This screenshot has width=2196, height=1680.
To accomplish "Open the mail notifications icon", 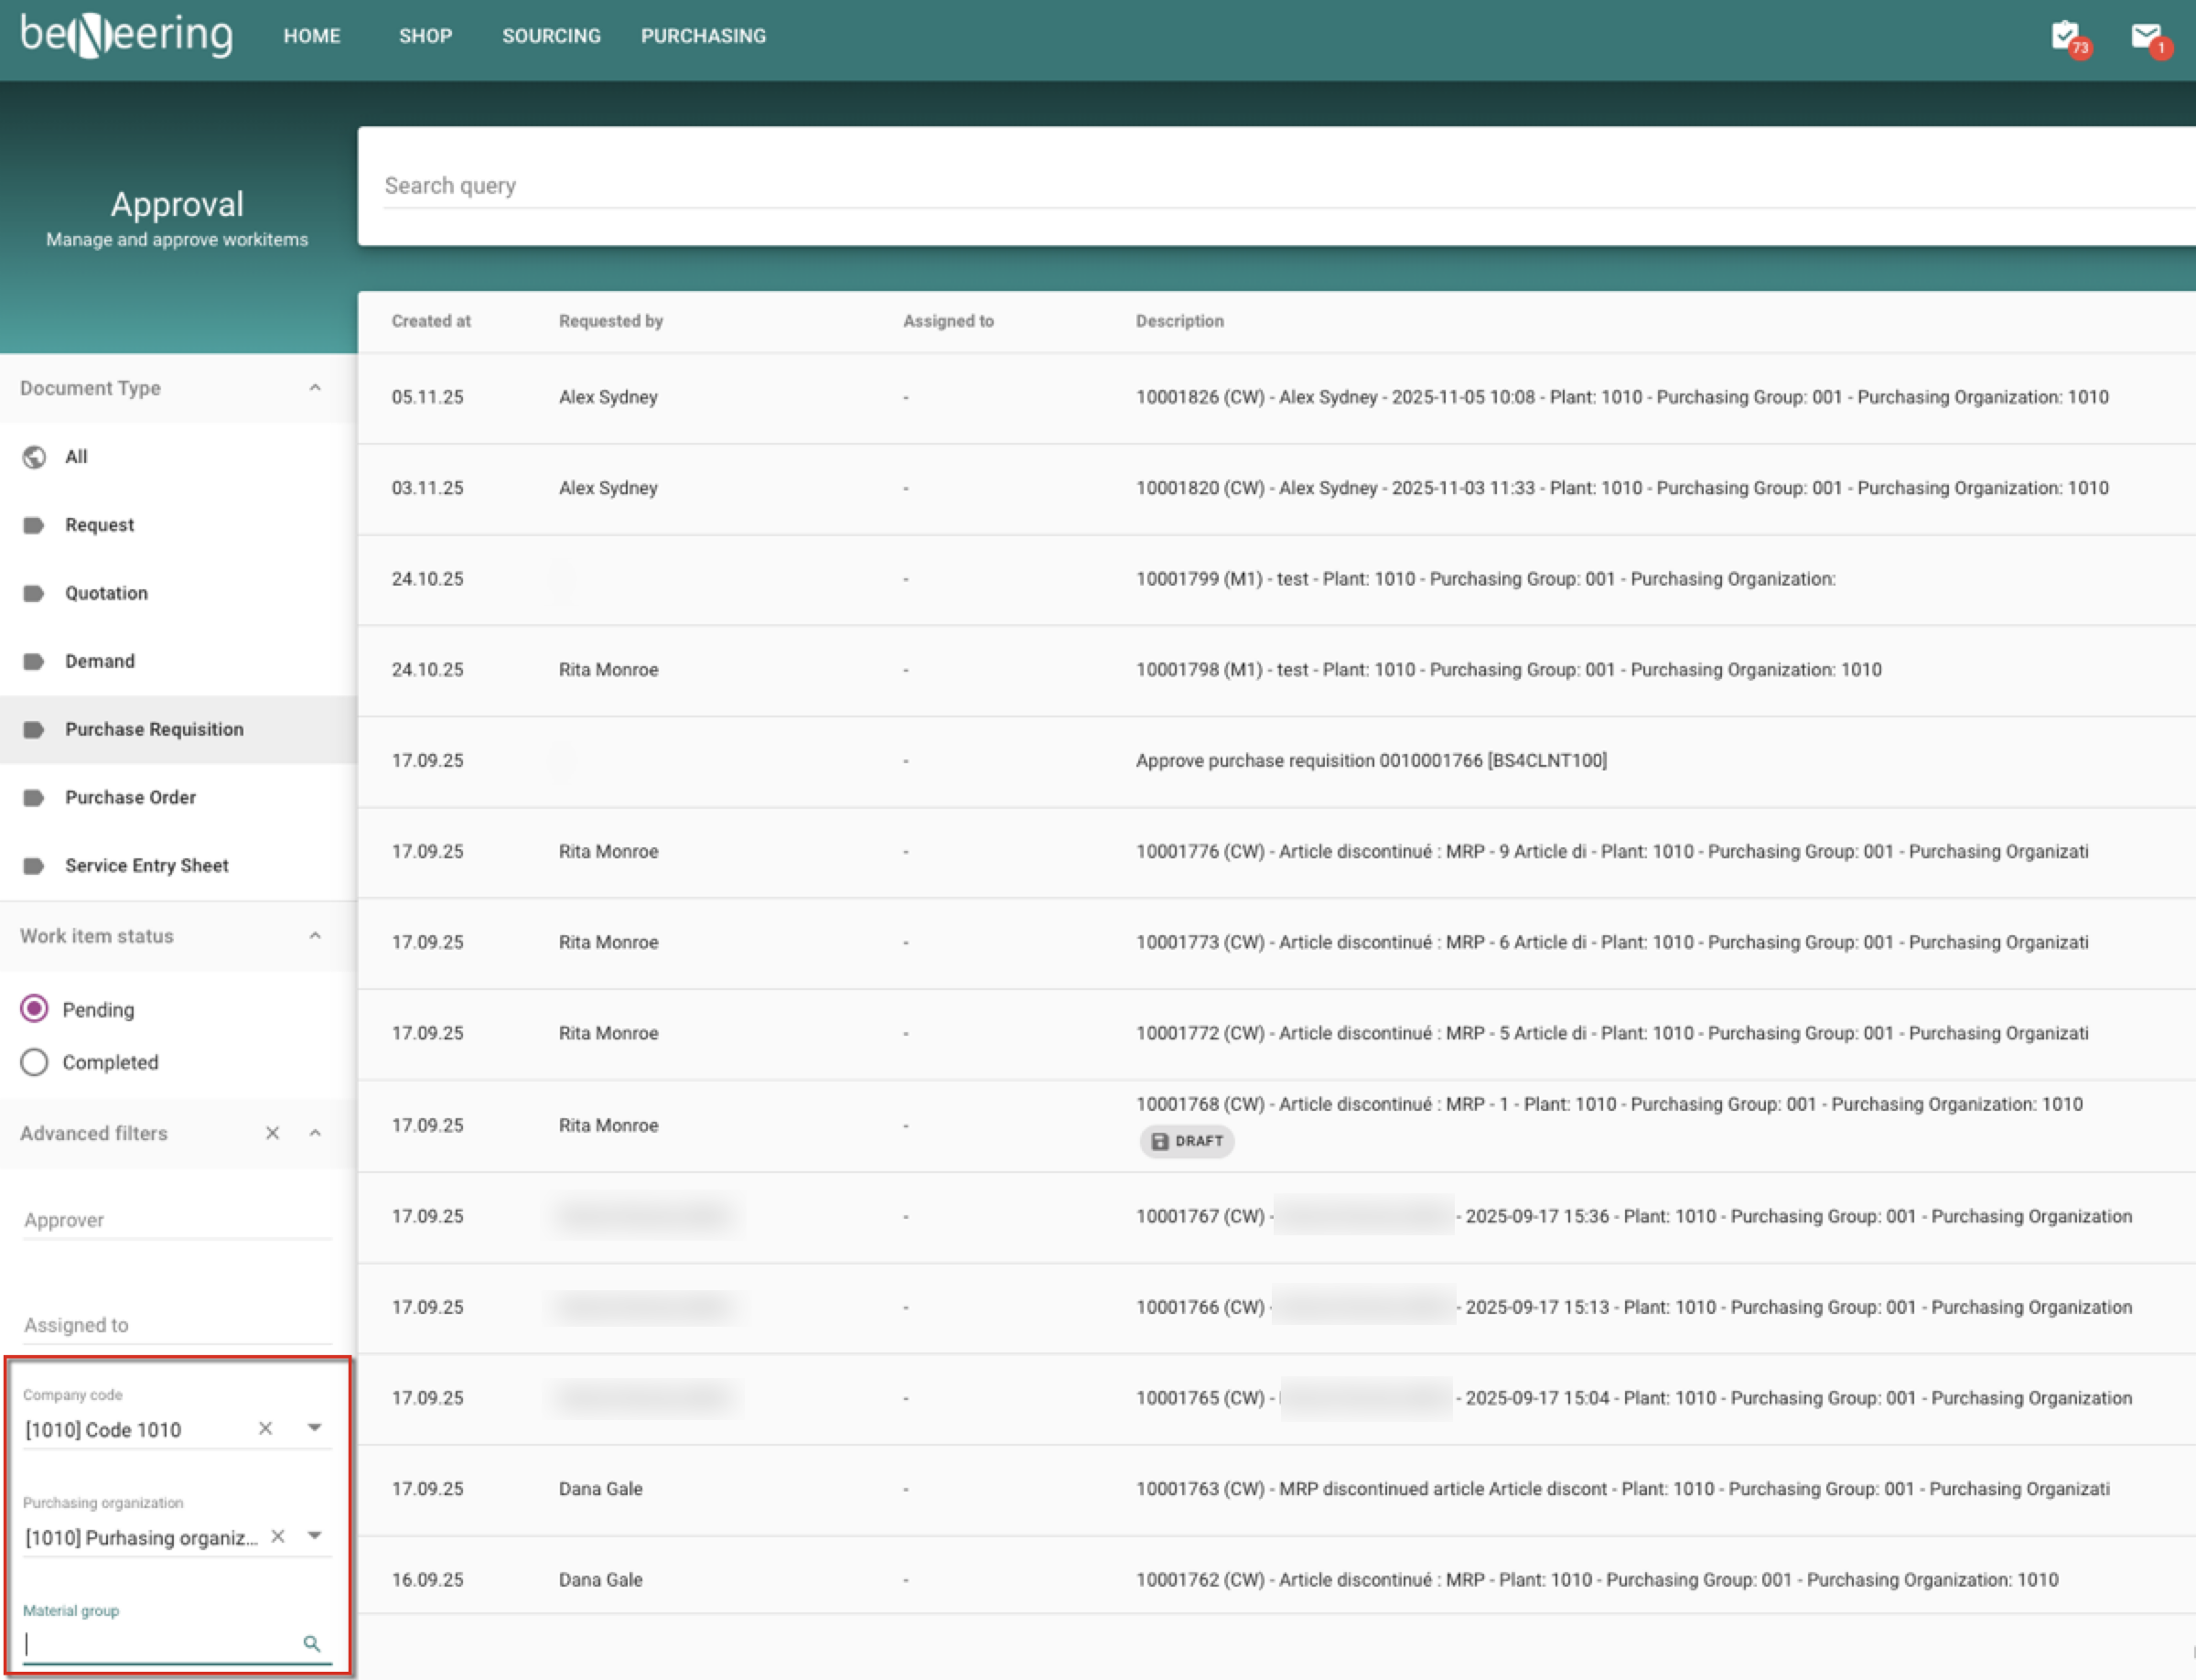I will (2147, 37).
